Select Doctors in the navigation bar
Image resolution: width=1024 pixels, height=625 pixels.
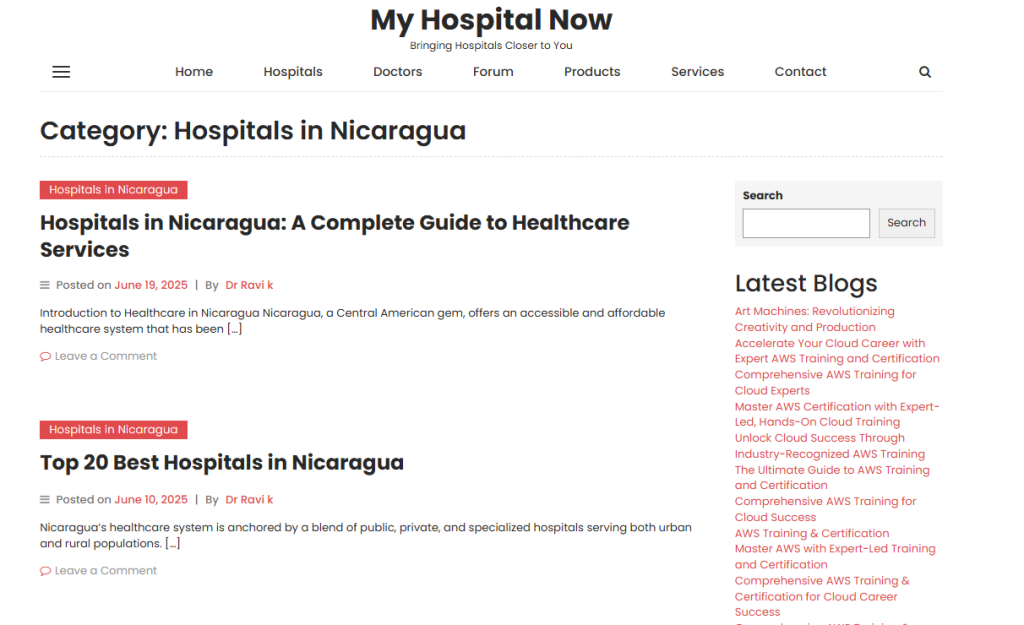397,72
